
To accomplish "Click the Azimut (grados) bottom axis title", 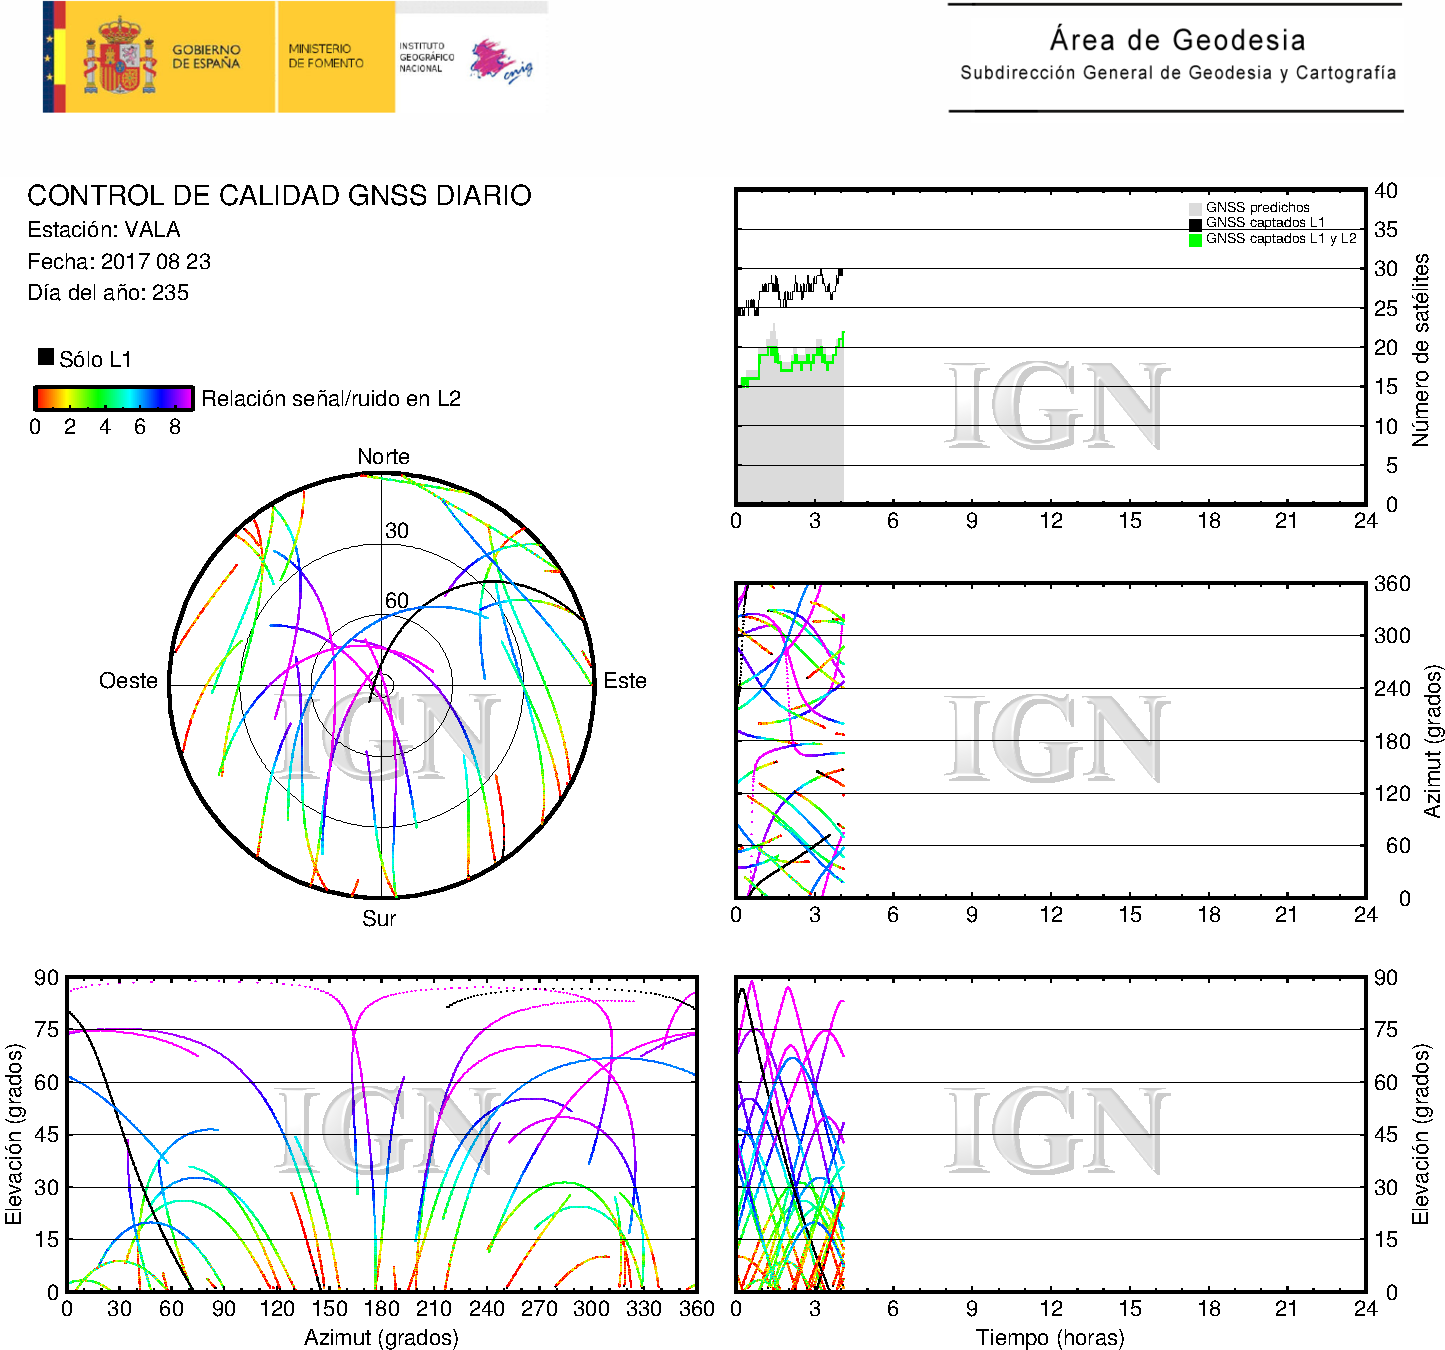I will (x=381, y=1337).
